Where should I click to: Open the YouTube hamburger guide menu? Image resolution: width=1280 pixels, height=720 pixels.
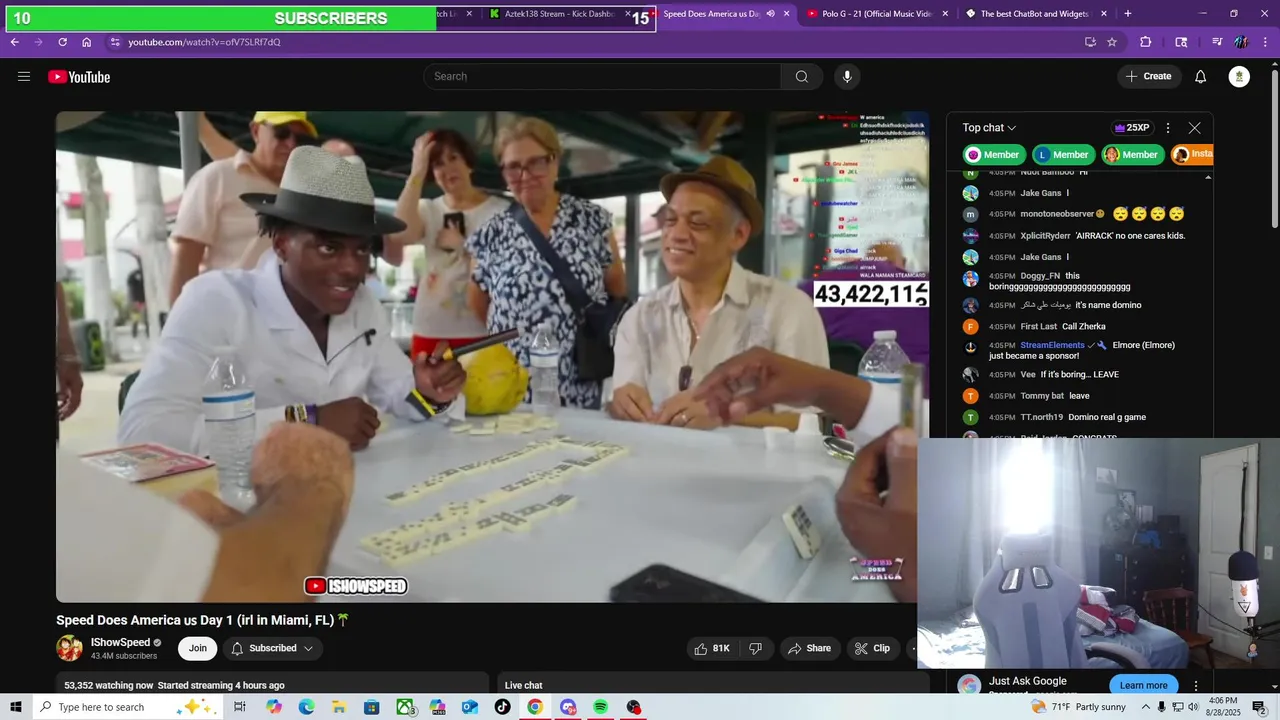[24, 77]
